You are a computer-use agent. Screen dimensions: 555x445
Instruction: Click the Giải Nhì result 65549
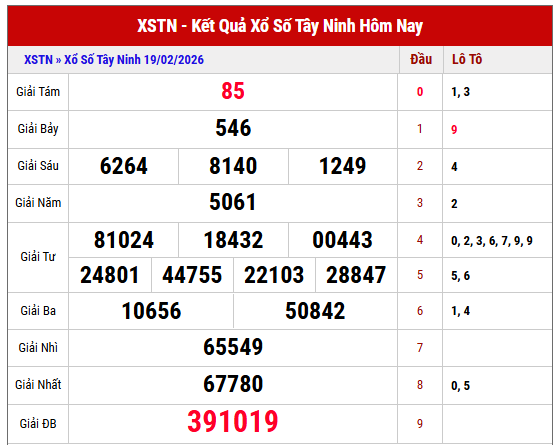click(233, 347)
